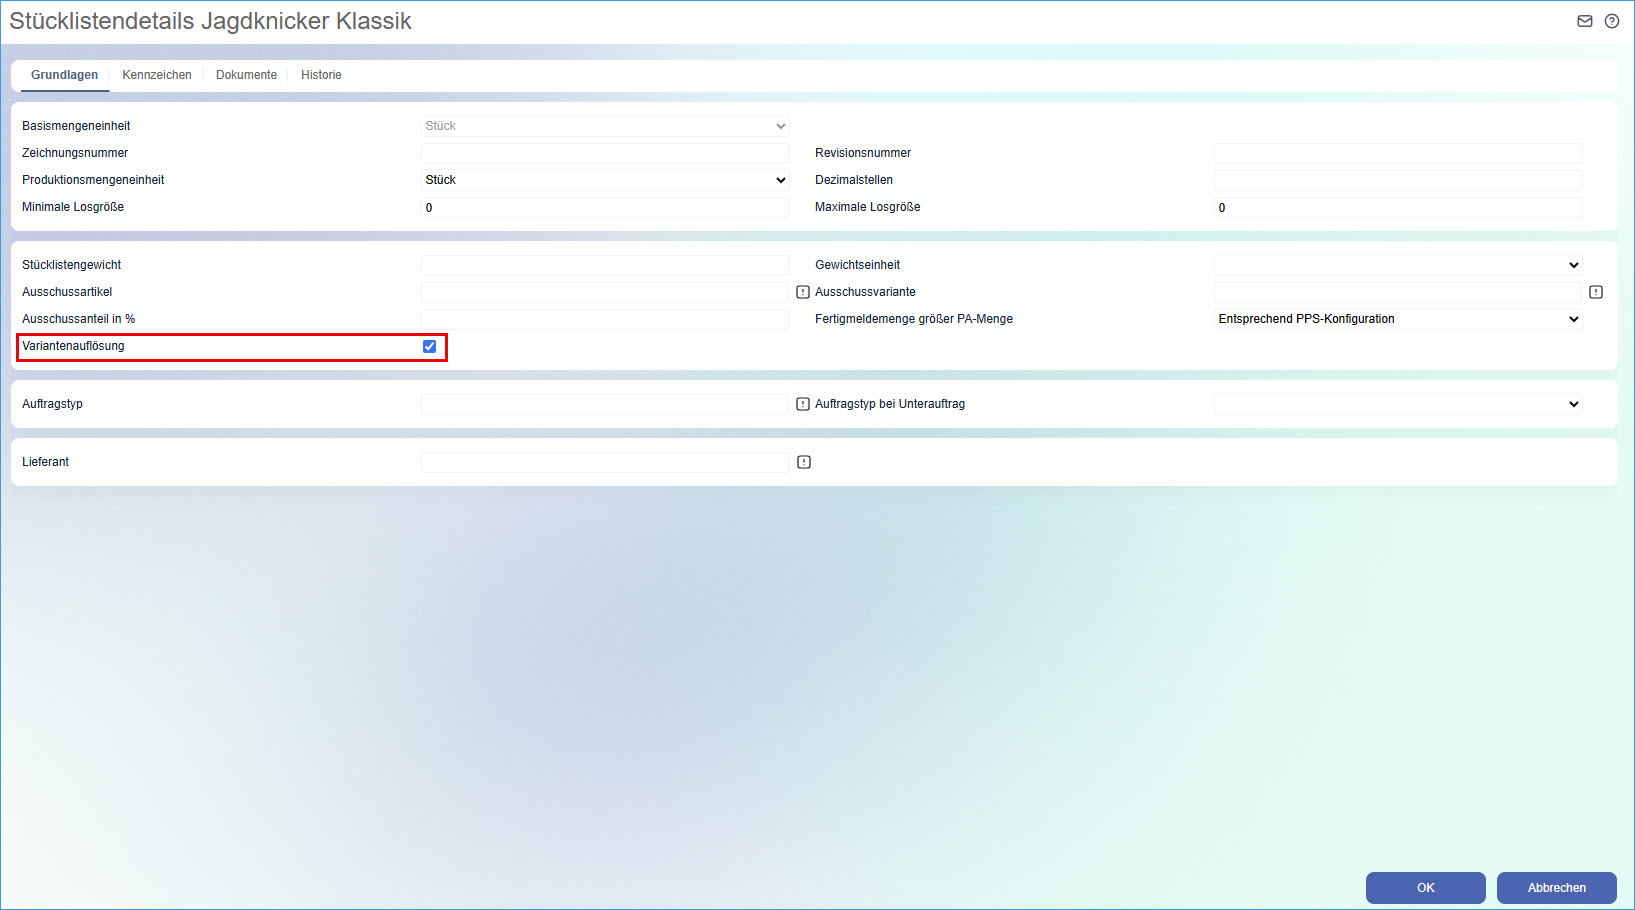Click the Abbrechen button
Screen dimensions: 1635x910
pyautogui.click(x=1557, y=888)
